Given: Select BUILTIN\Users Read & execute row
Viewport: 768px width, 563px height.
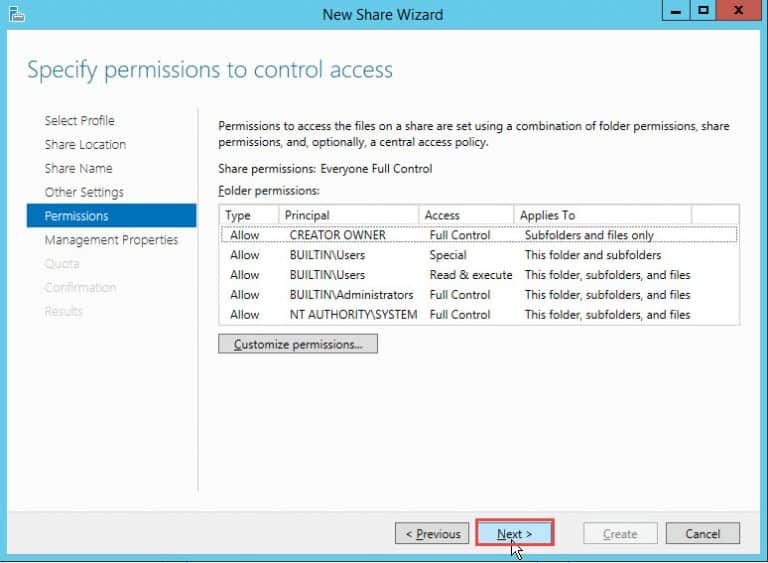Looking at the screenshot, I should pos(327,275).
